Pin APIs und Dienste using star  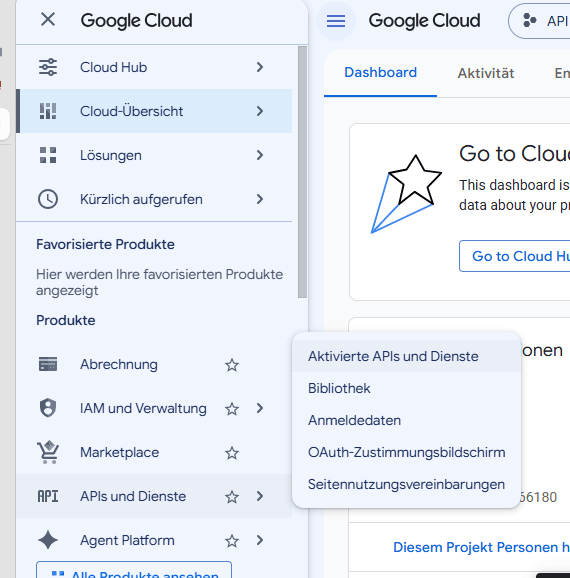(x=232, y=497)
